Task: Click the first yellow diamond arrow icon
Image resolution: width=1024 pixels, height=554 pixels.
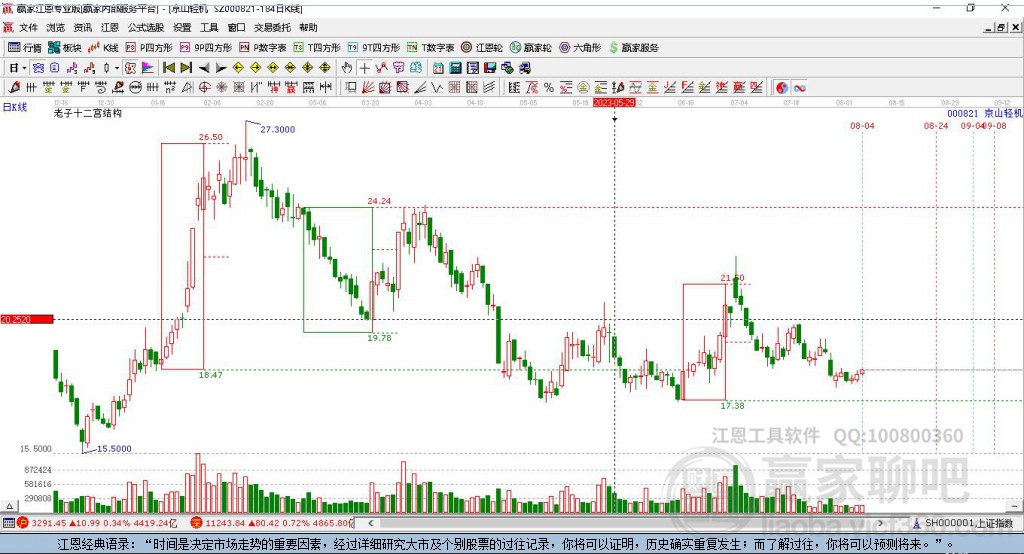Action: (x=238, y=68)
